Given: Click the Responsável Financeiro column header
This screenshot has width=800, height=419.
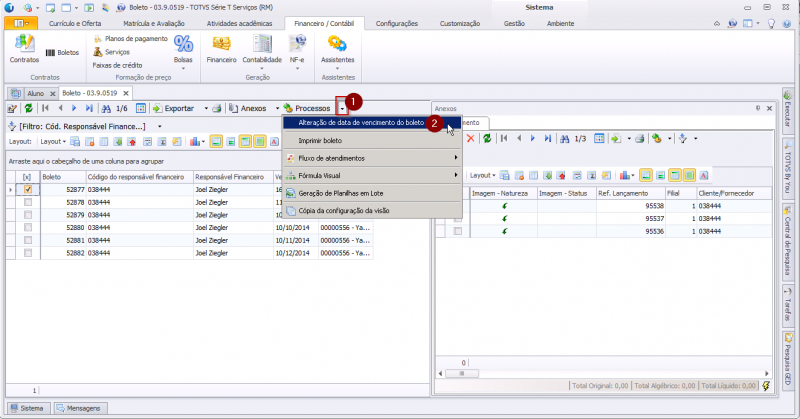Looking at the screenshot, I should click(230, 176).
